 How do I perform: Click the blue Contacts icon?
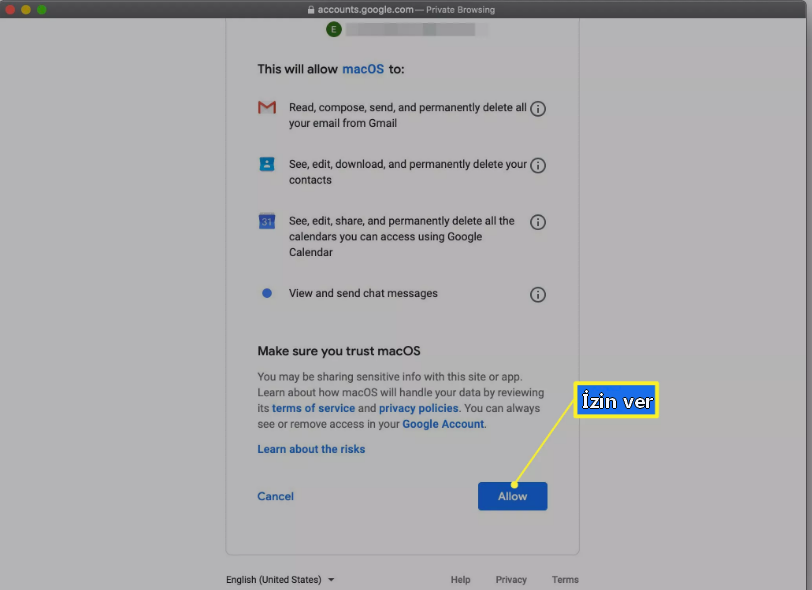tap(267, 164)
